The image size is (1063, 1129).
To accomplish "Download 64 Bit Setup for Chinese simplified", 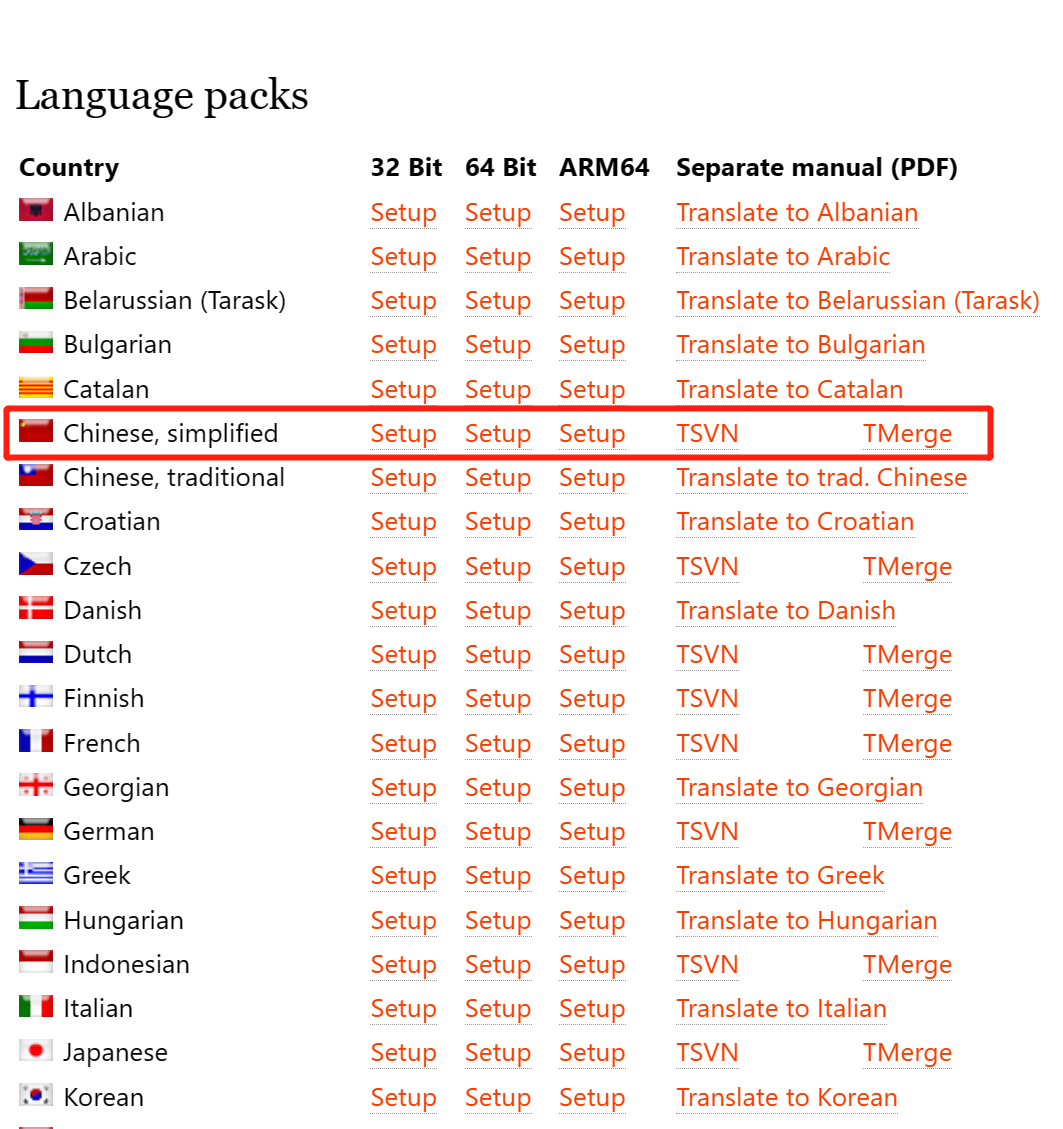I will [x=497, y=434].
